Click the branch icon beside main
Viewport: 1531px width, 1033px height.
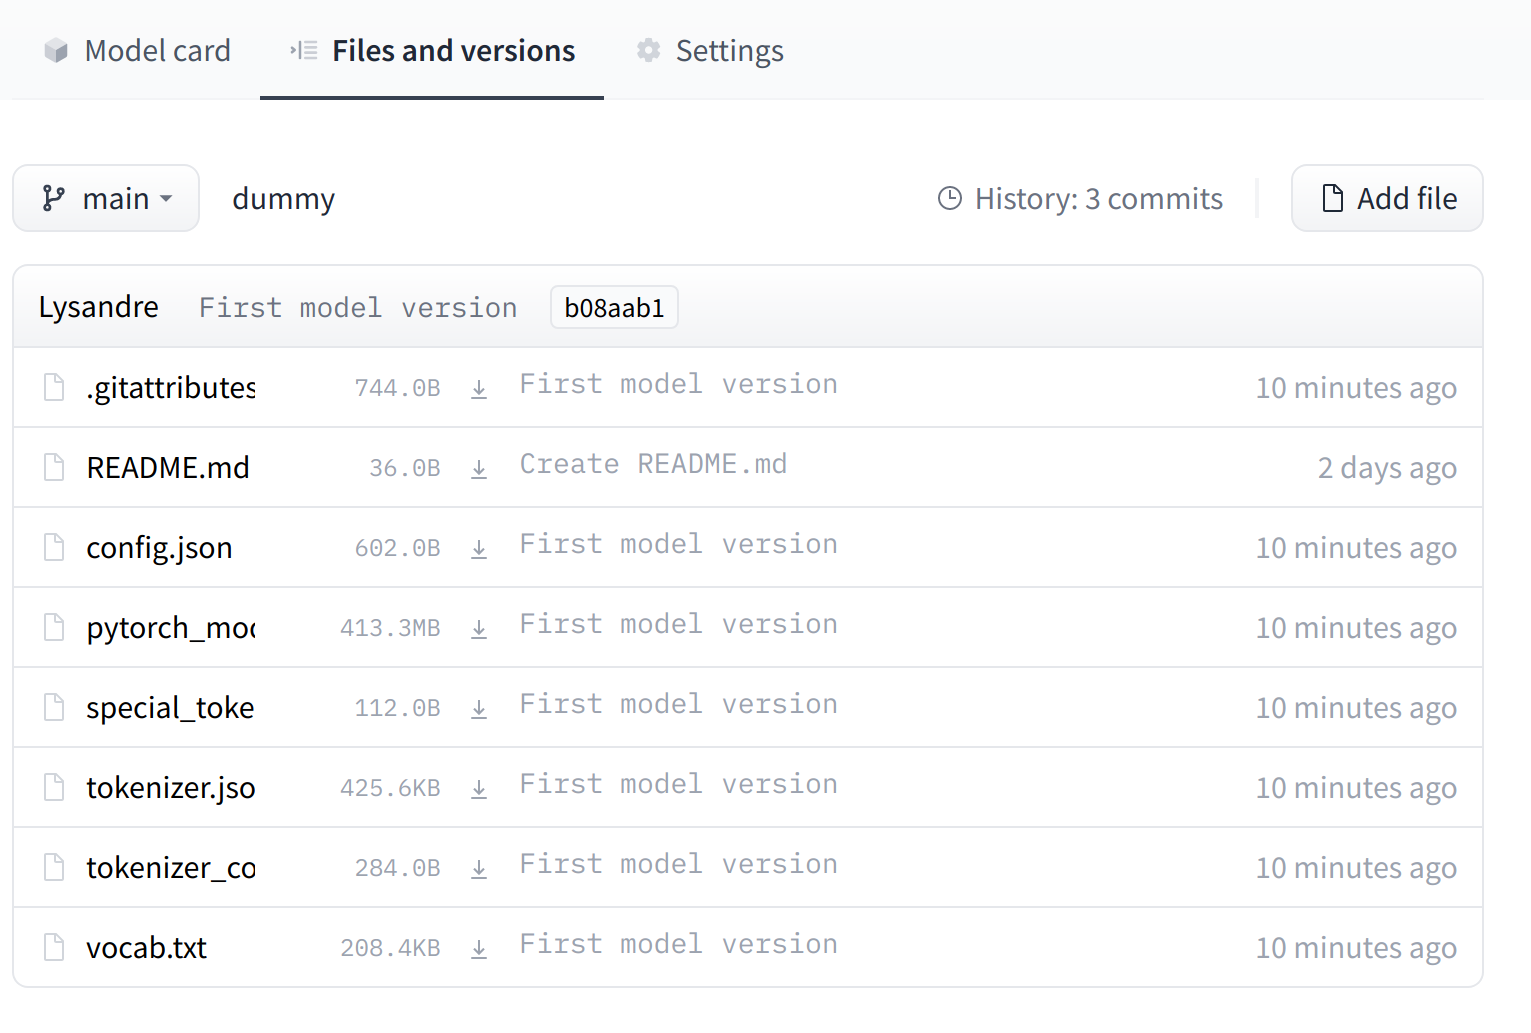[55, 198]
